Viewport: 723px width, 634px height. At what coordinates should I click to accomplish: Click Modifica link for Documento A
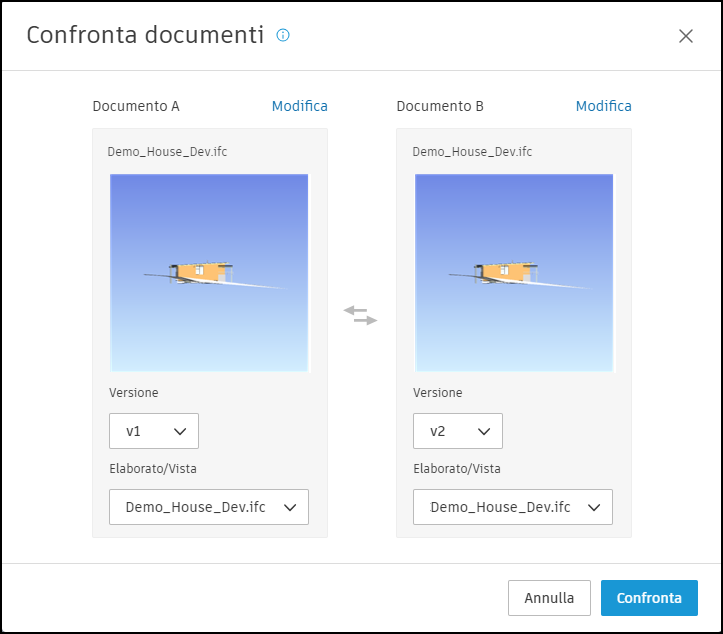[x=300, y=106]
